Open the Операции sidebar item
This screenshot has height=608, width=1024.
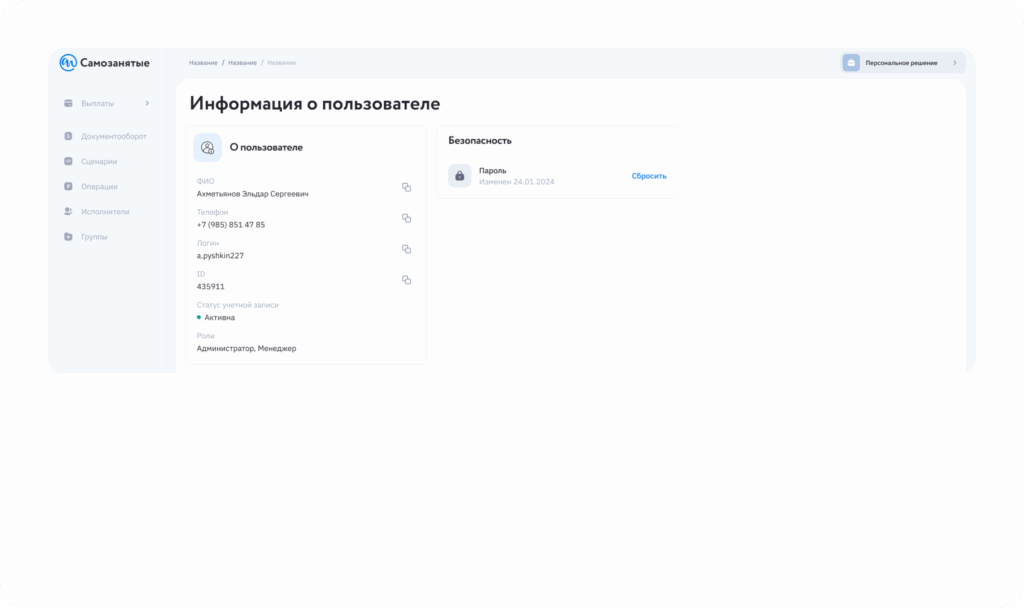point(99,186)
